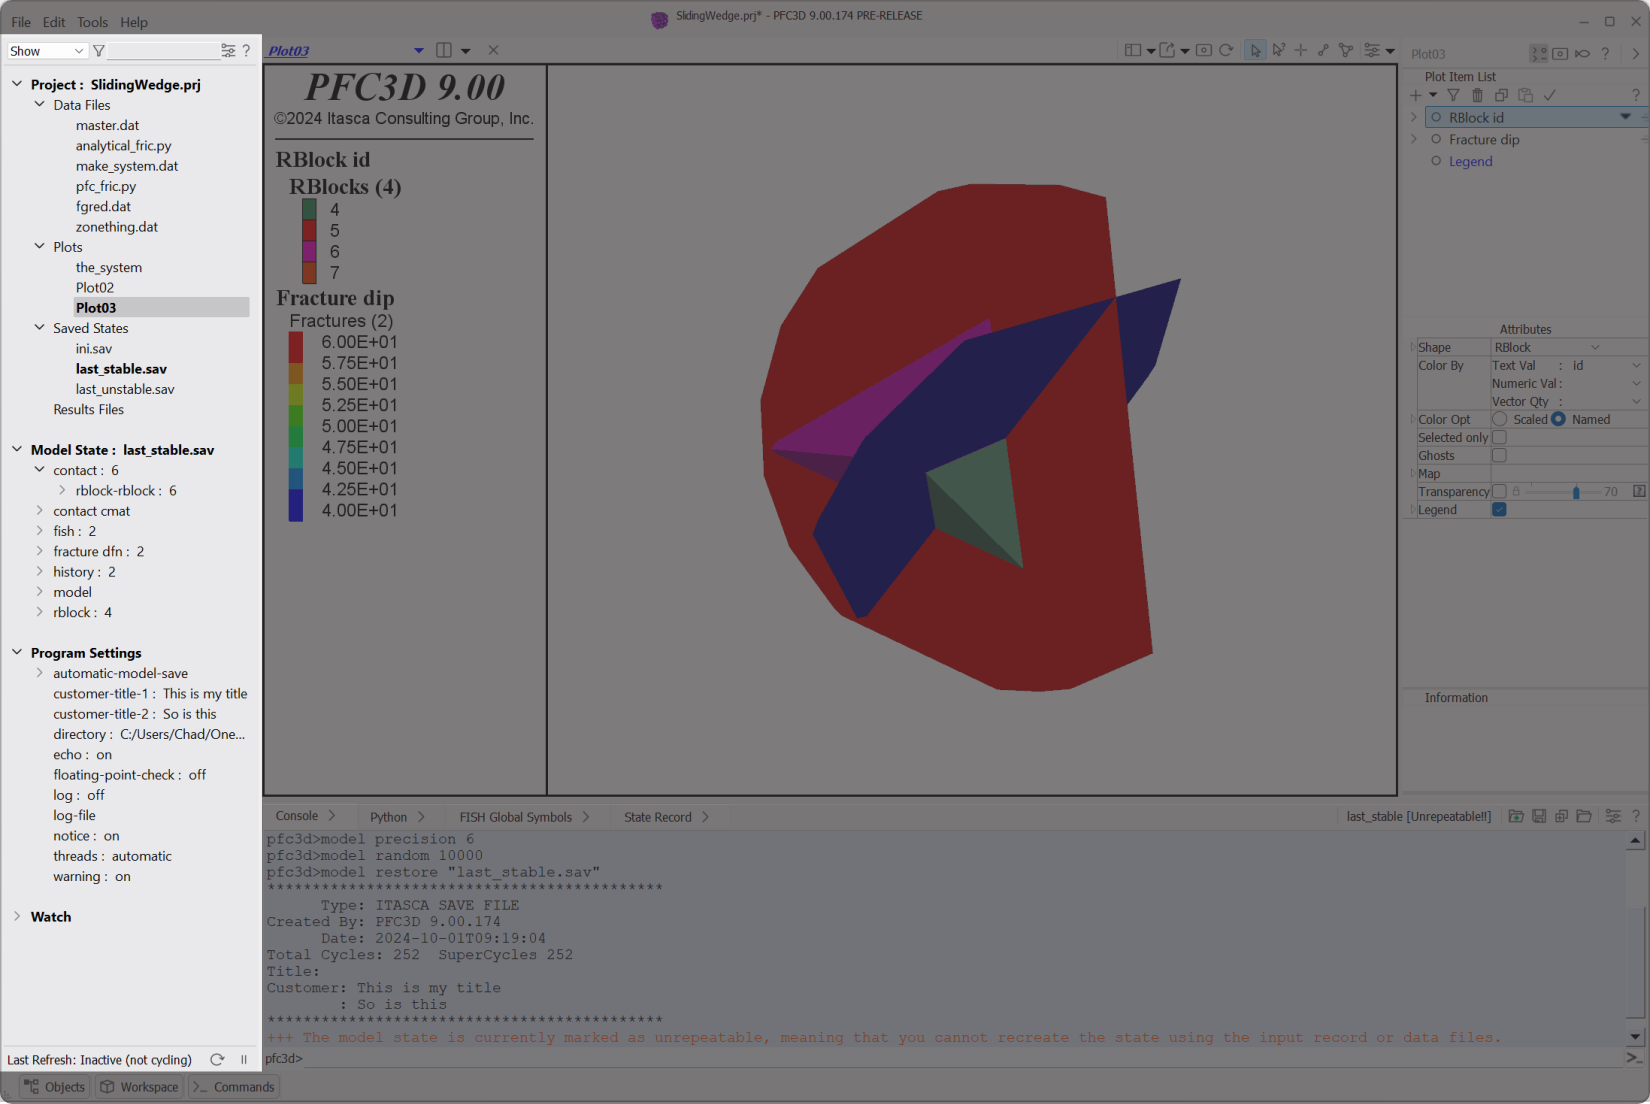Click the save state floppy disk icon
The image size is (1650, 1104).
[1539, 817]
